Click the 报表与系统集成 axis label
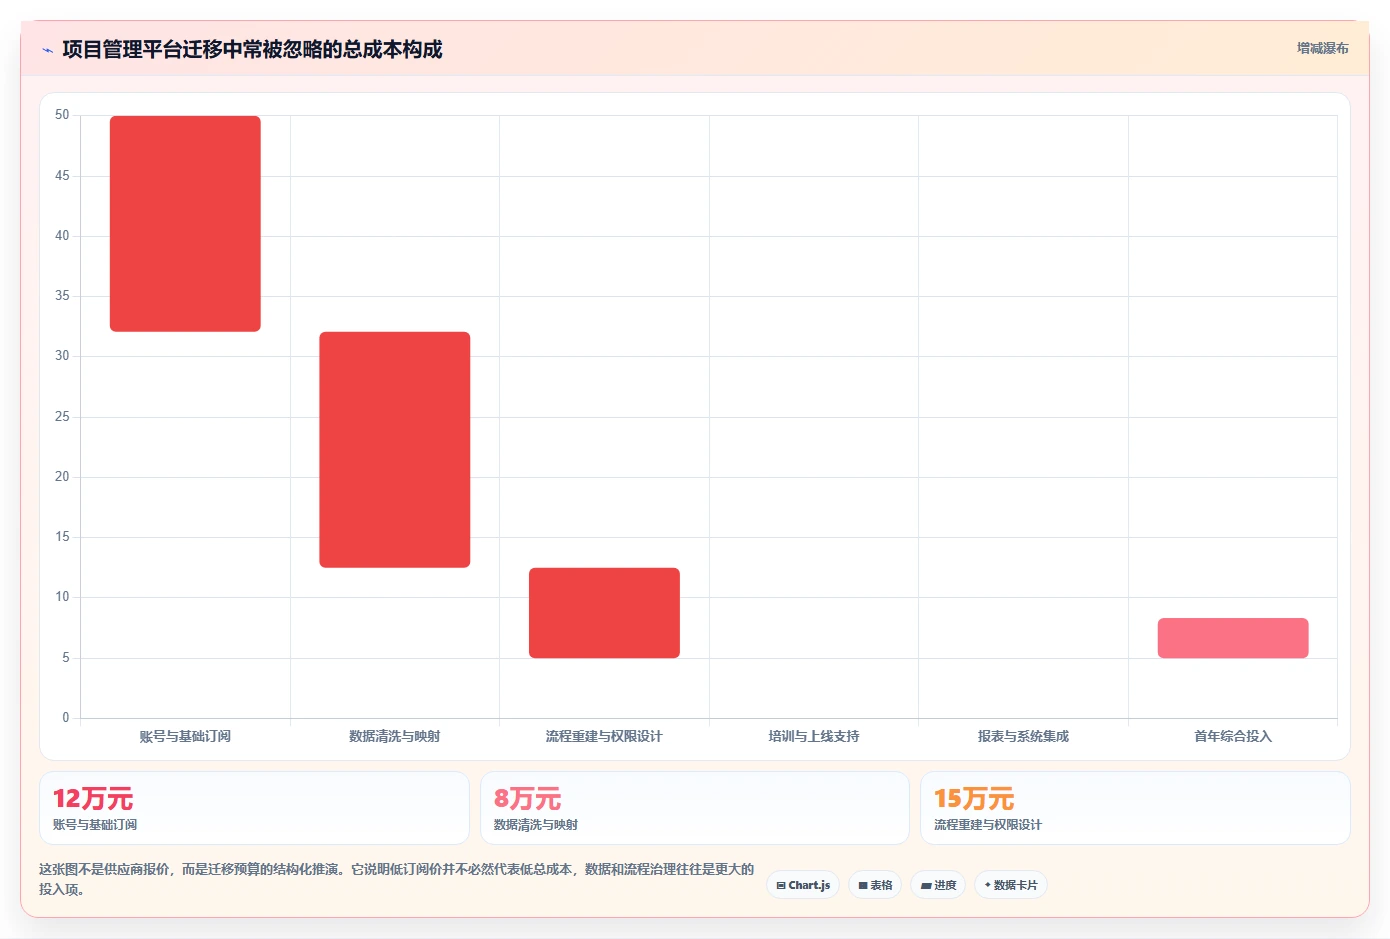Image resolution: width=1390 pixels, height=939 pixels. point(1023,736)
